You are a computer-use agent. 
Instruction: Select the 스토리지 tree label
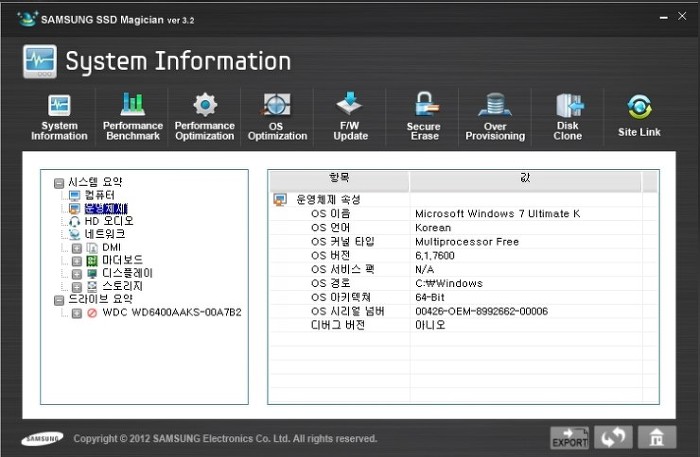tap(122, 286)
